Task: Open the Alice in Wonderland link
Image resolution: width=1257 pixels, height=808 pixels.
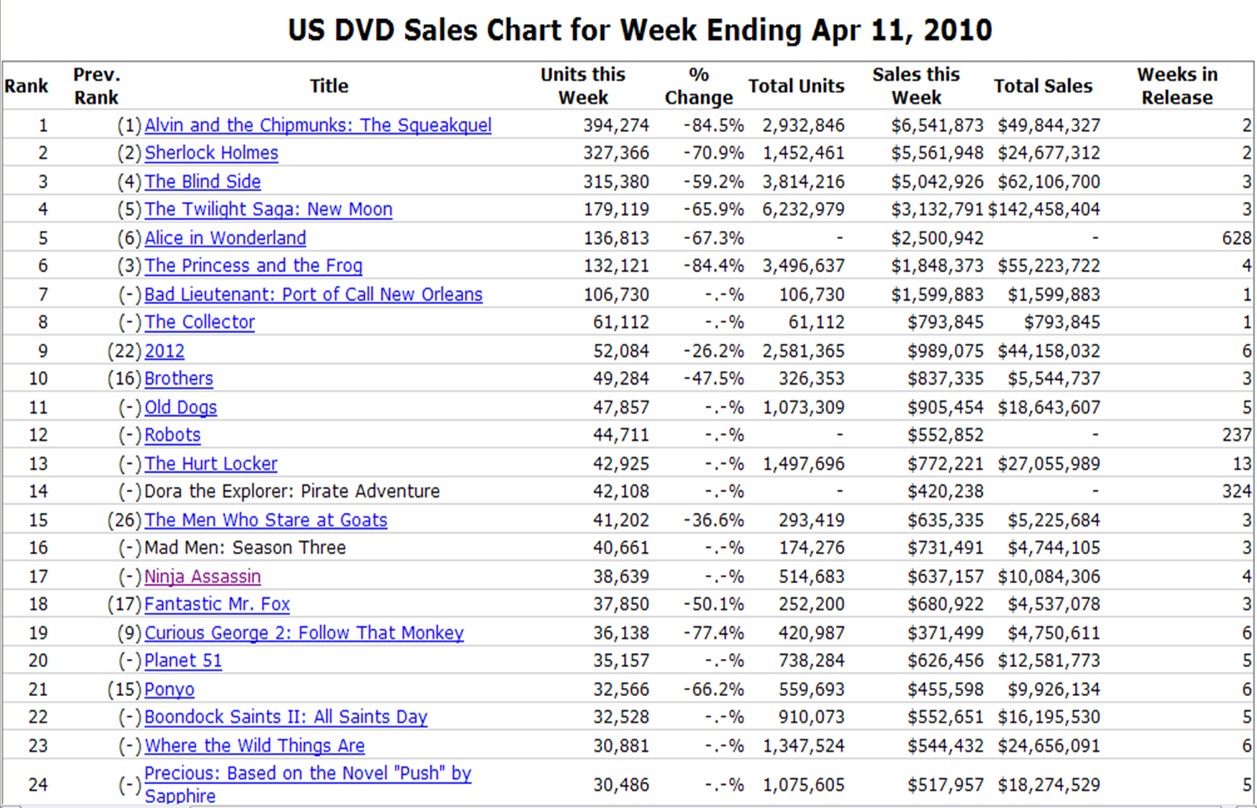Action: point(225,238)
